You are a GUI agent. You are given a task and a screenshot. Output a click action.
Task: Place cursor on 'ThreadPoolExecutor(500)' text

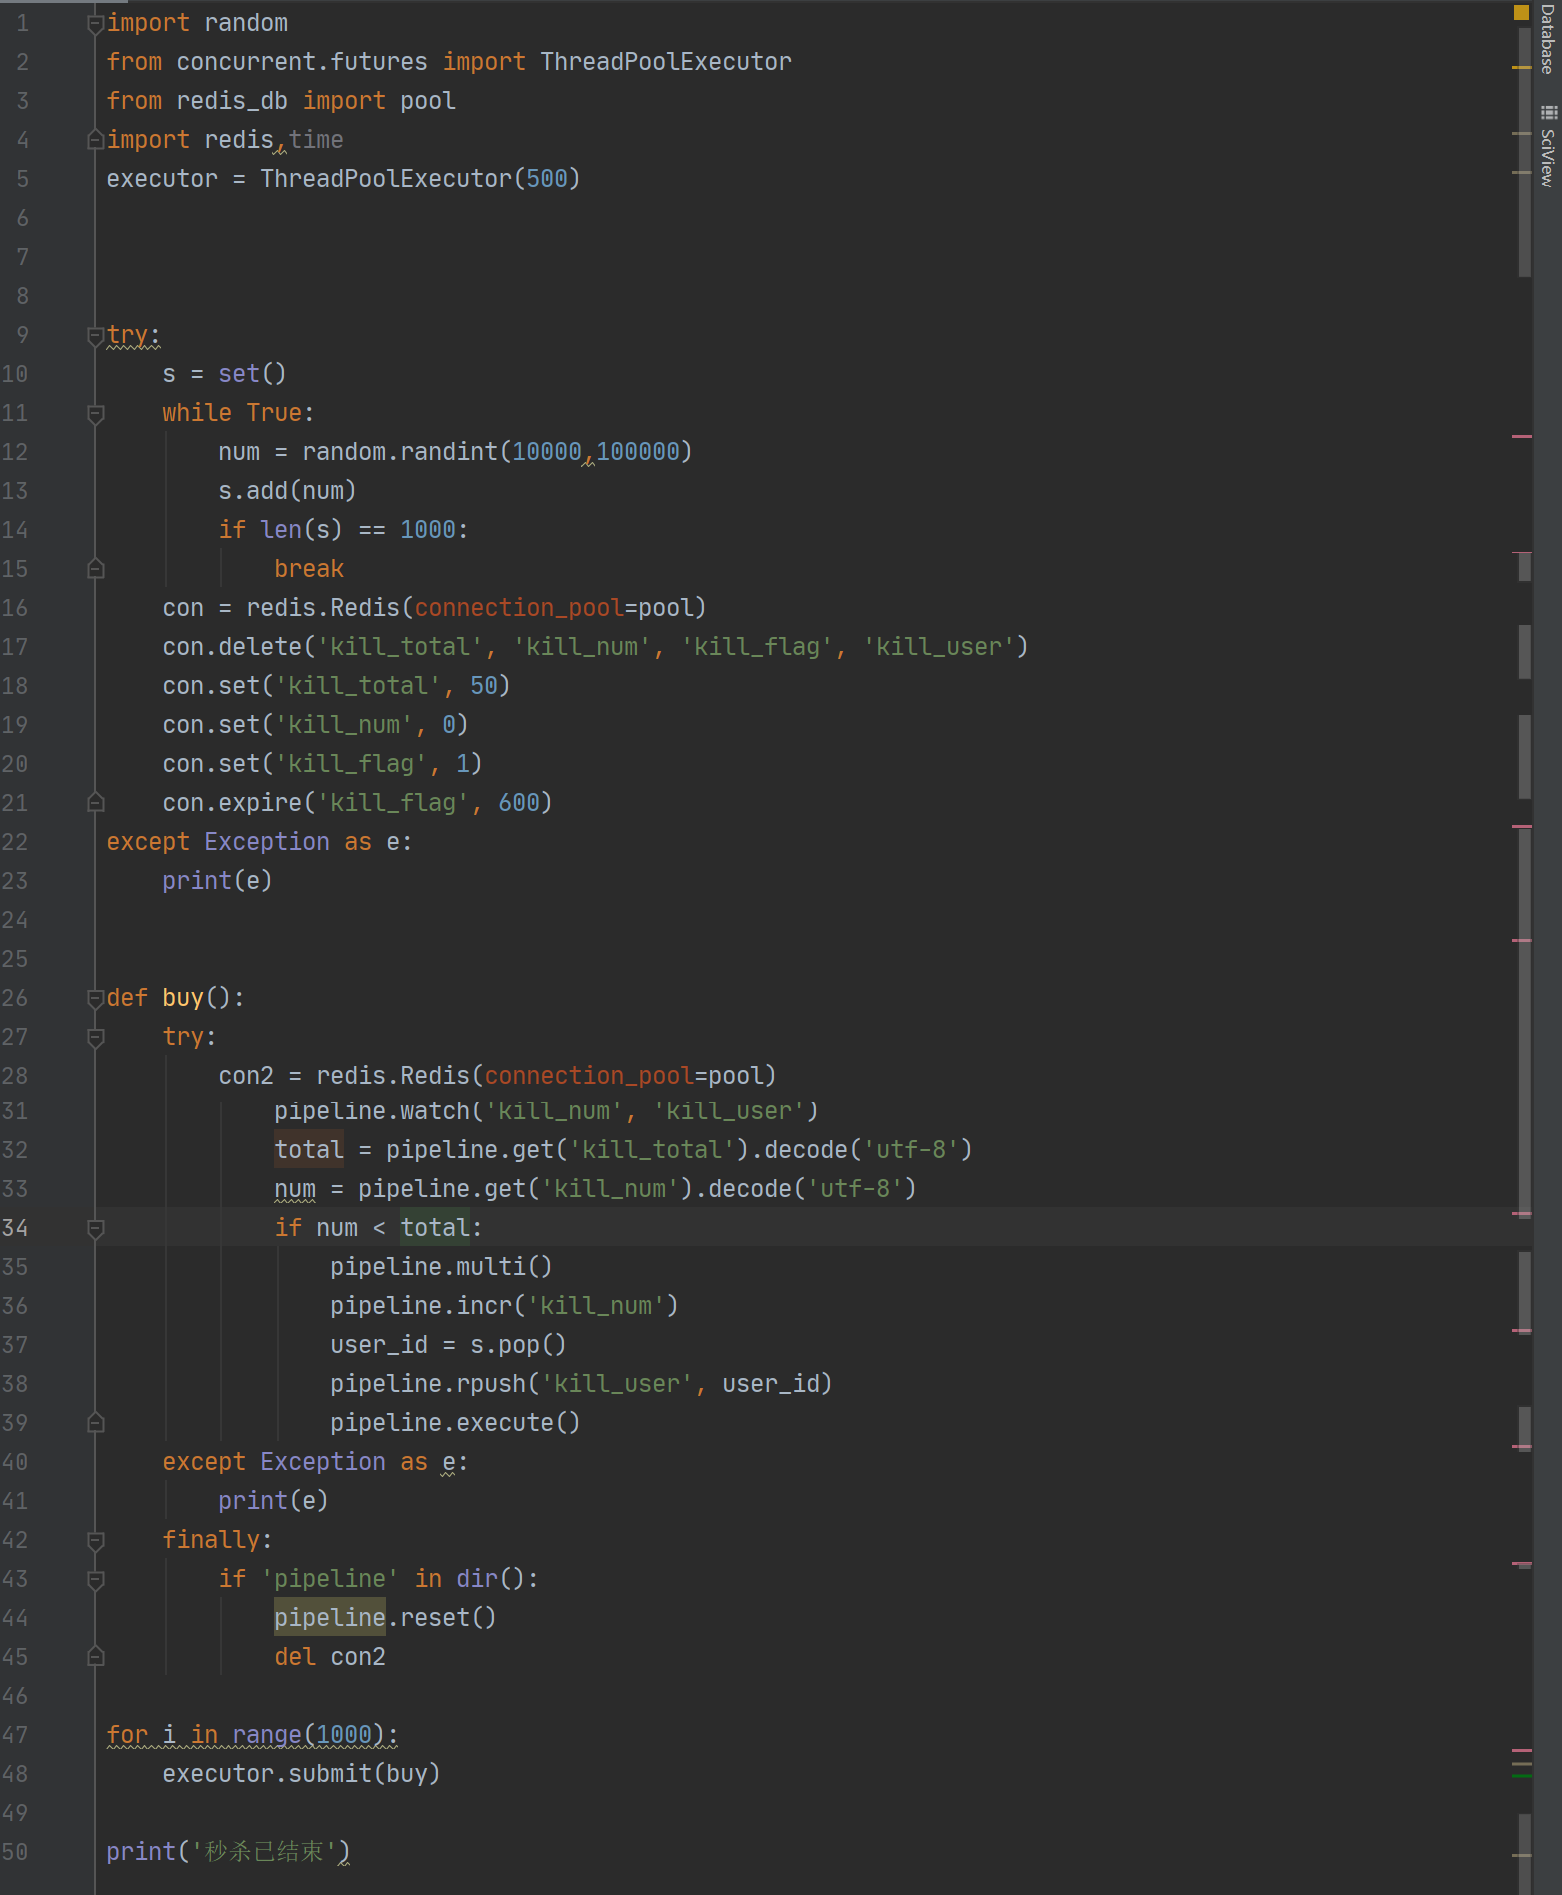coord(420,179)
